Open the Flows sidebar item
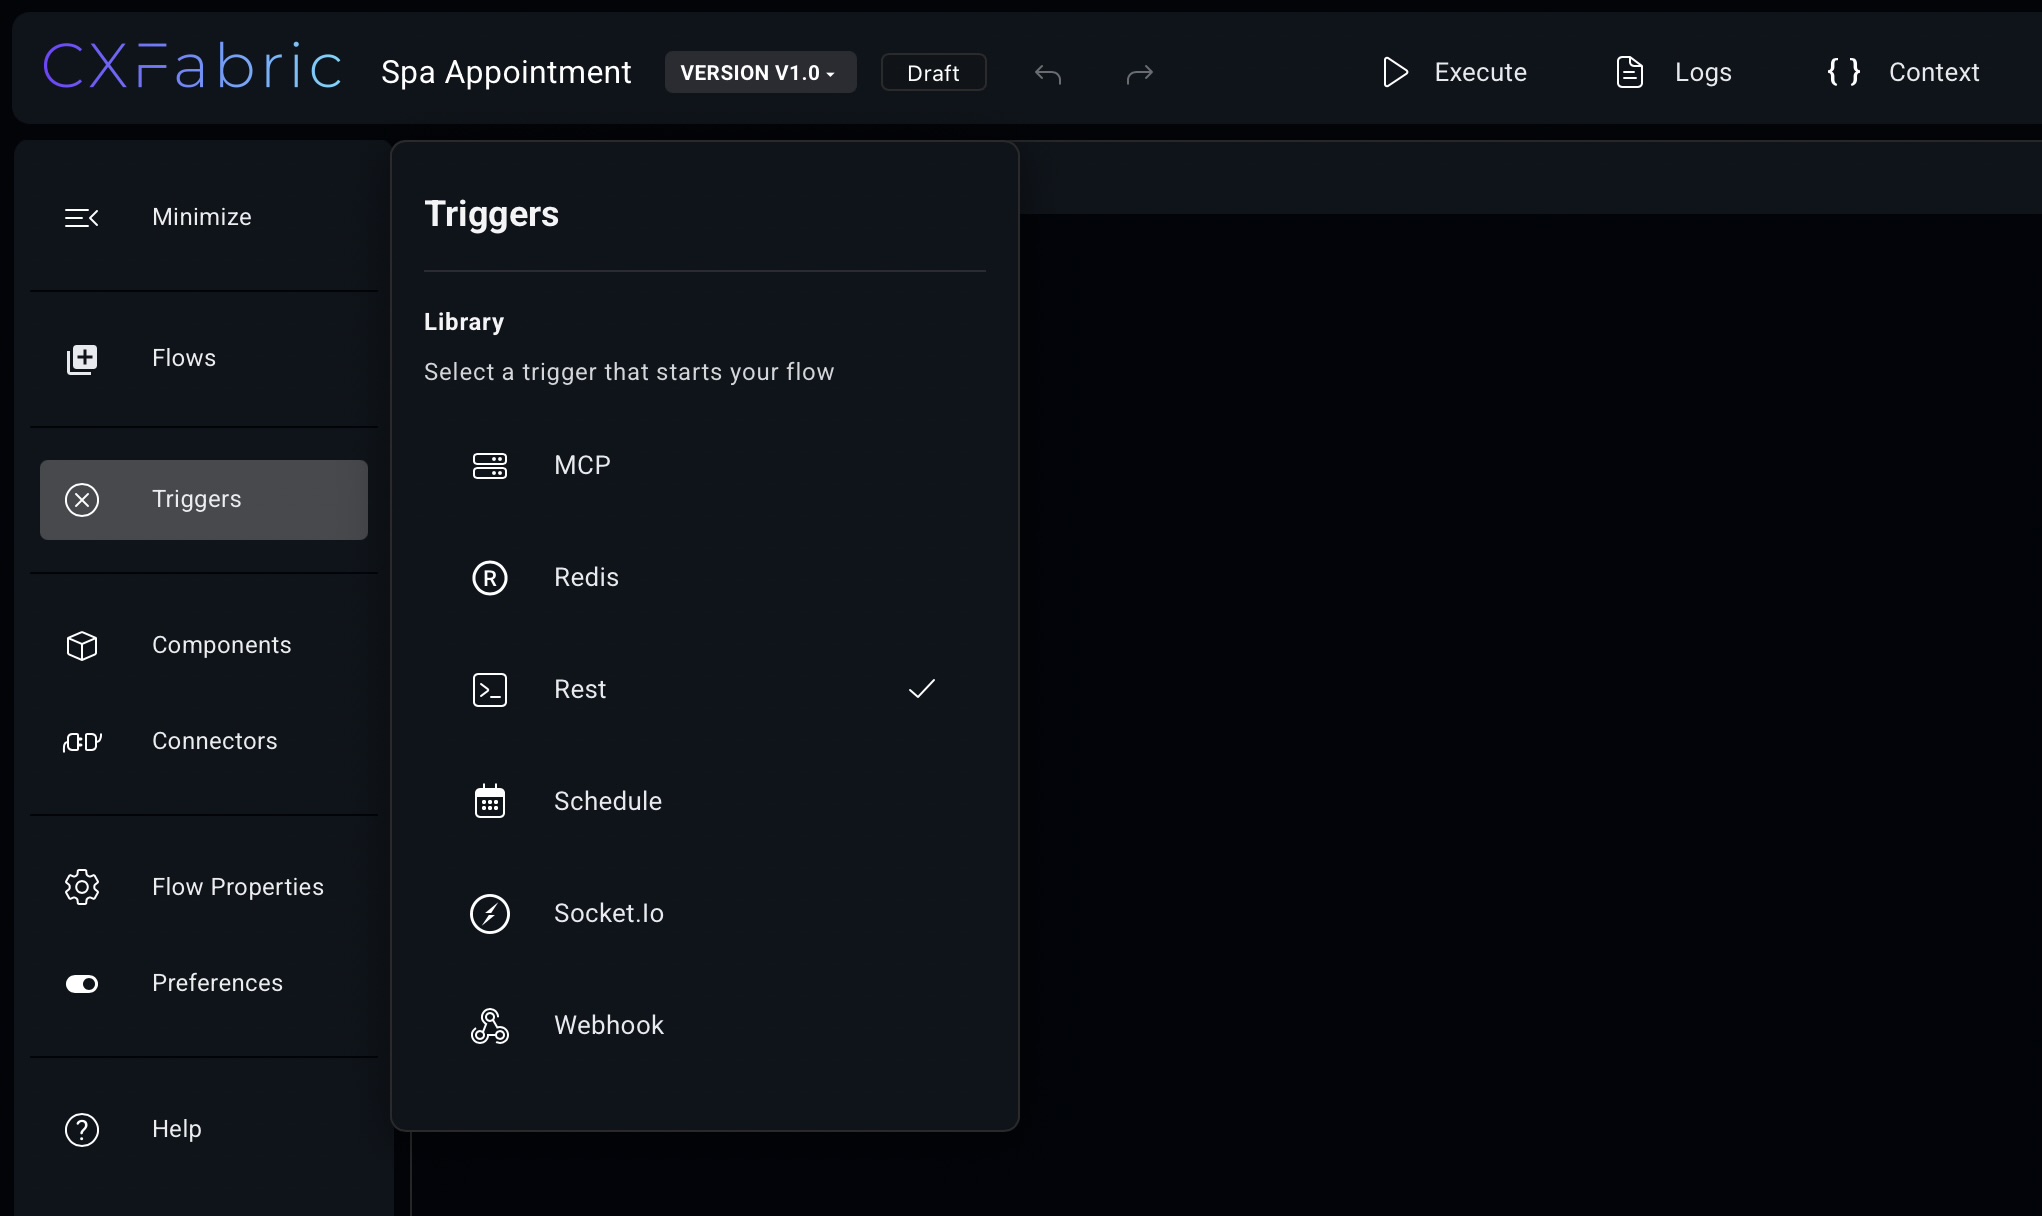Image resolution: width=2042 pixels, height=1216 pixels. [204, 358]
